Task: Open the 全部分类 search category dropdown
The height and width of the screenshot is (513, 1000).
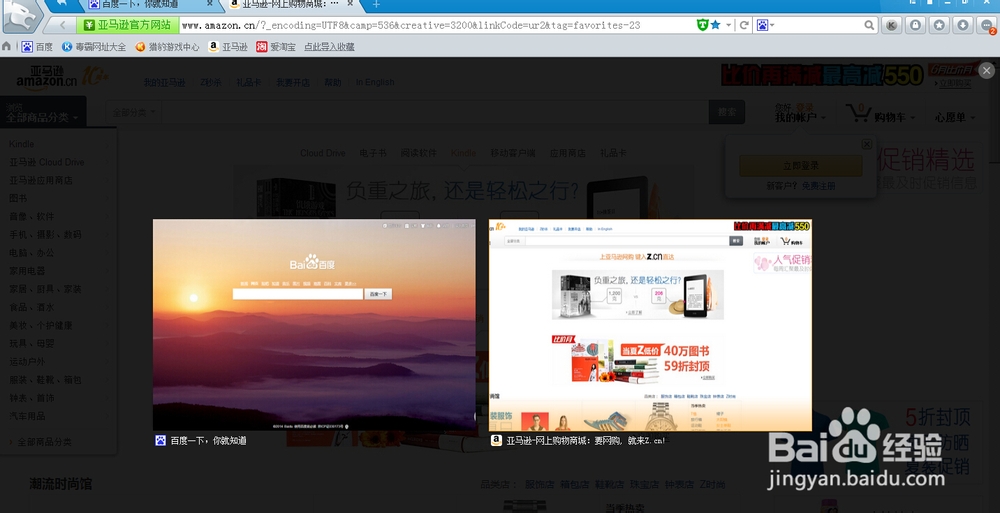Action: [x=134, y=112]
